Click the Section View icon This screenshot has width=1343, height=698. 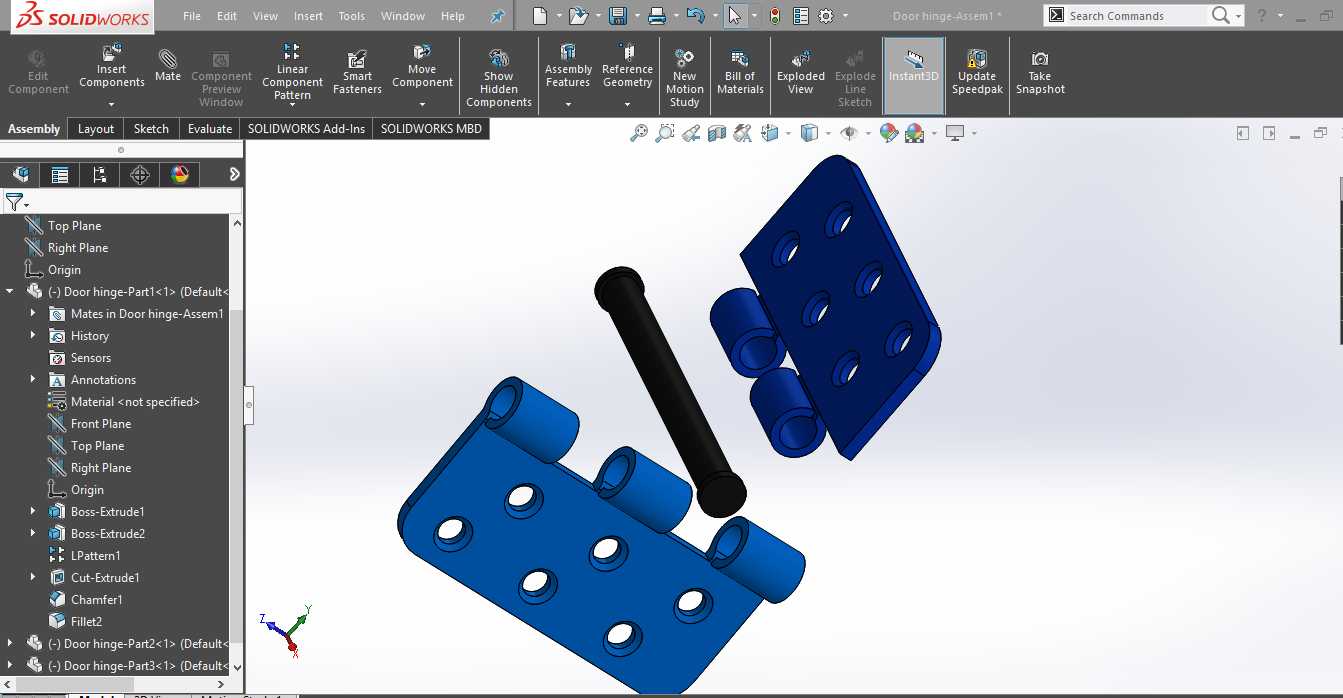(716, 133)
